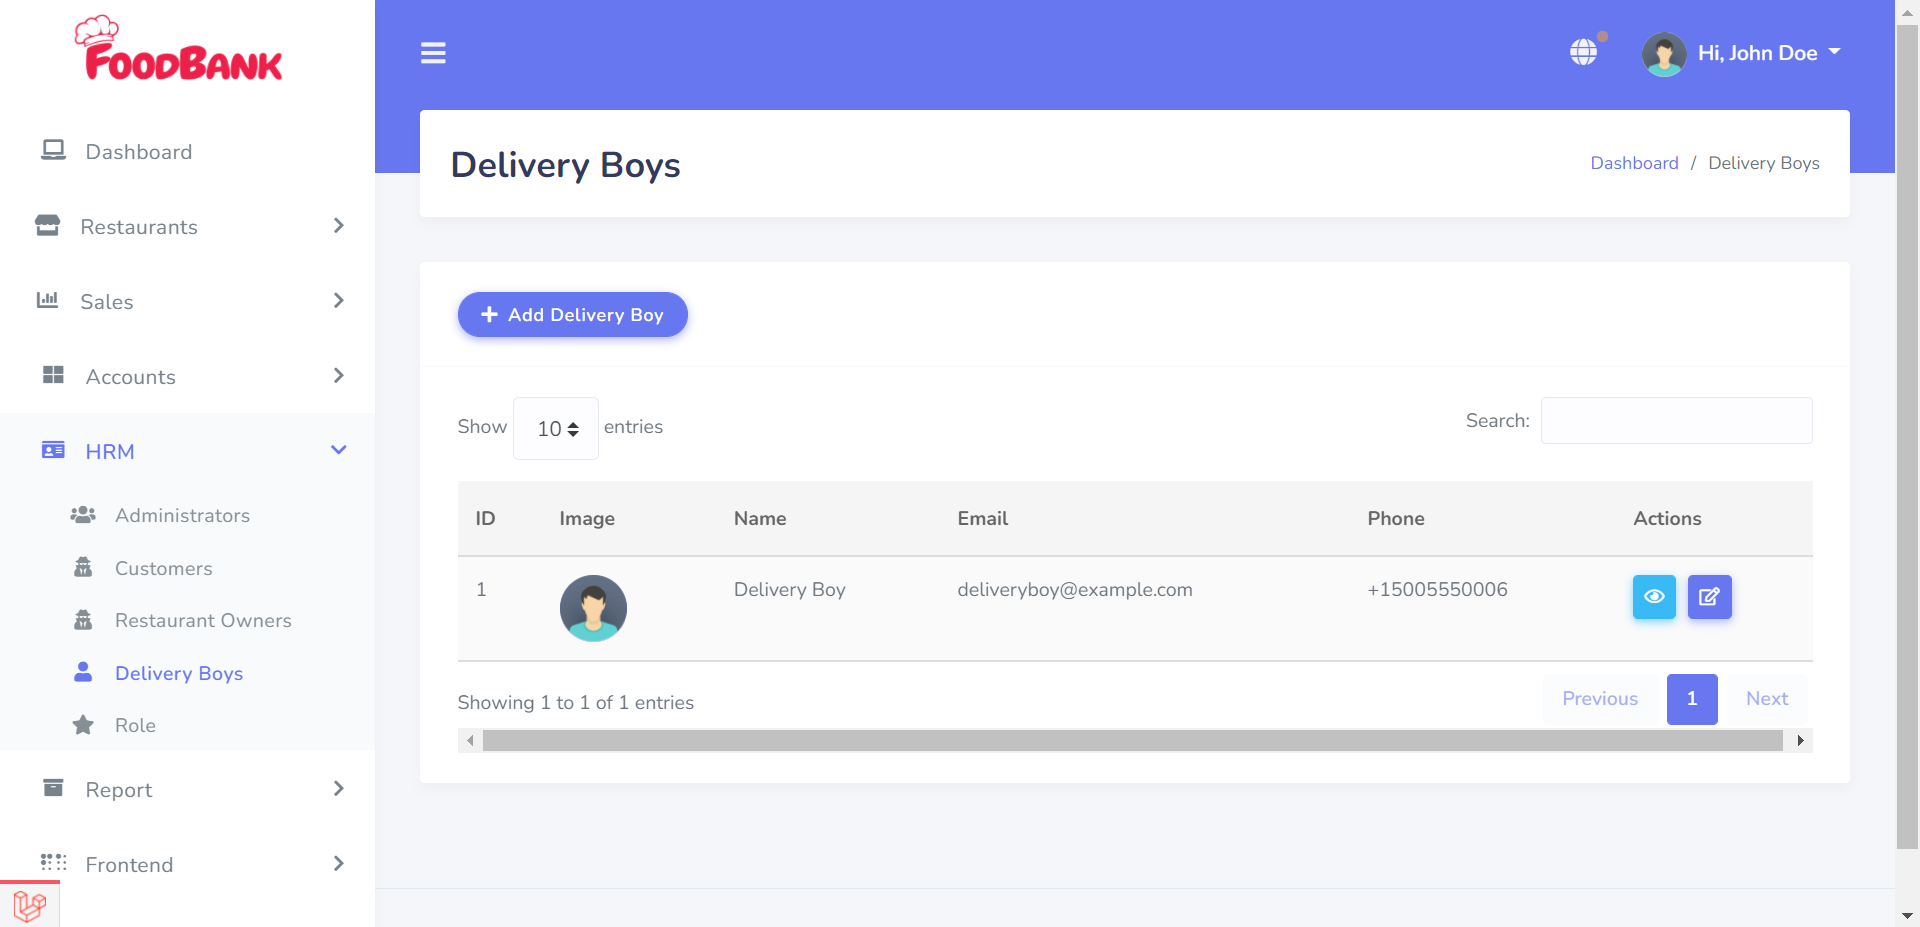Expand the Sales menu chevron
Screen dimensions: 1920x927
pyautogui.click(x=338, y=301)
